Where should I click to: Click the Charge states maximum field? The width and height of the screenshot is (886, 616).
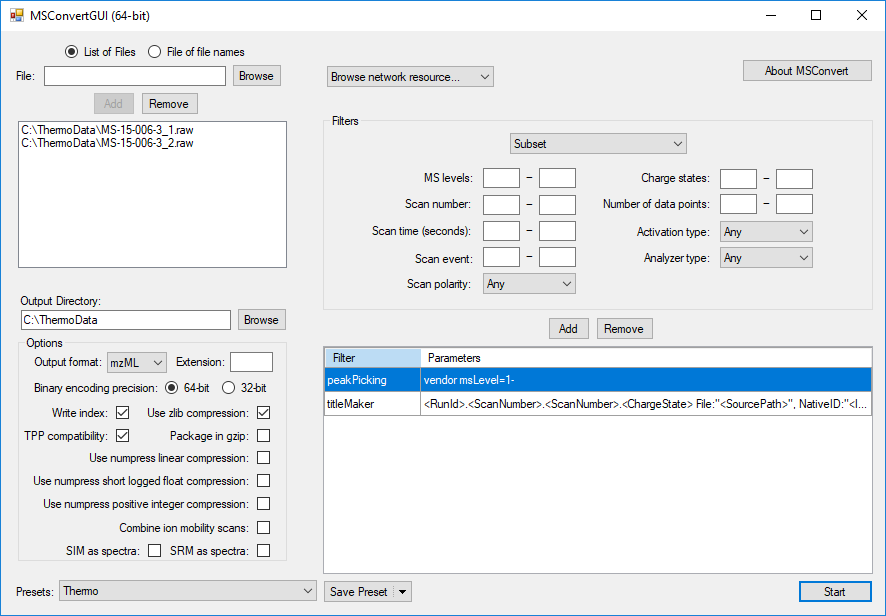click(x=794, y=179)
